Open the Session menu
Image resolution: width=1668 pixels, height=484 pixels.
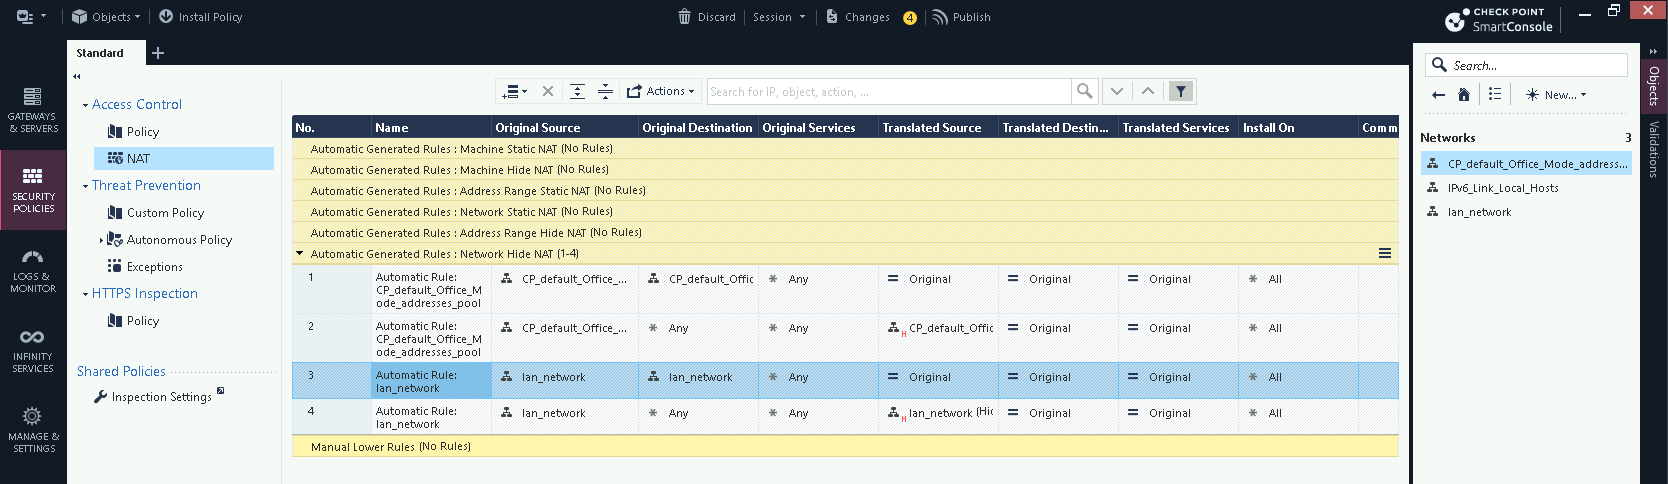coord(778,17)
